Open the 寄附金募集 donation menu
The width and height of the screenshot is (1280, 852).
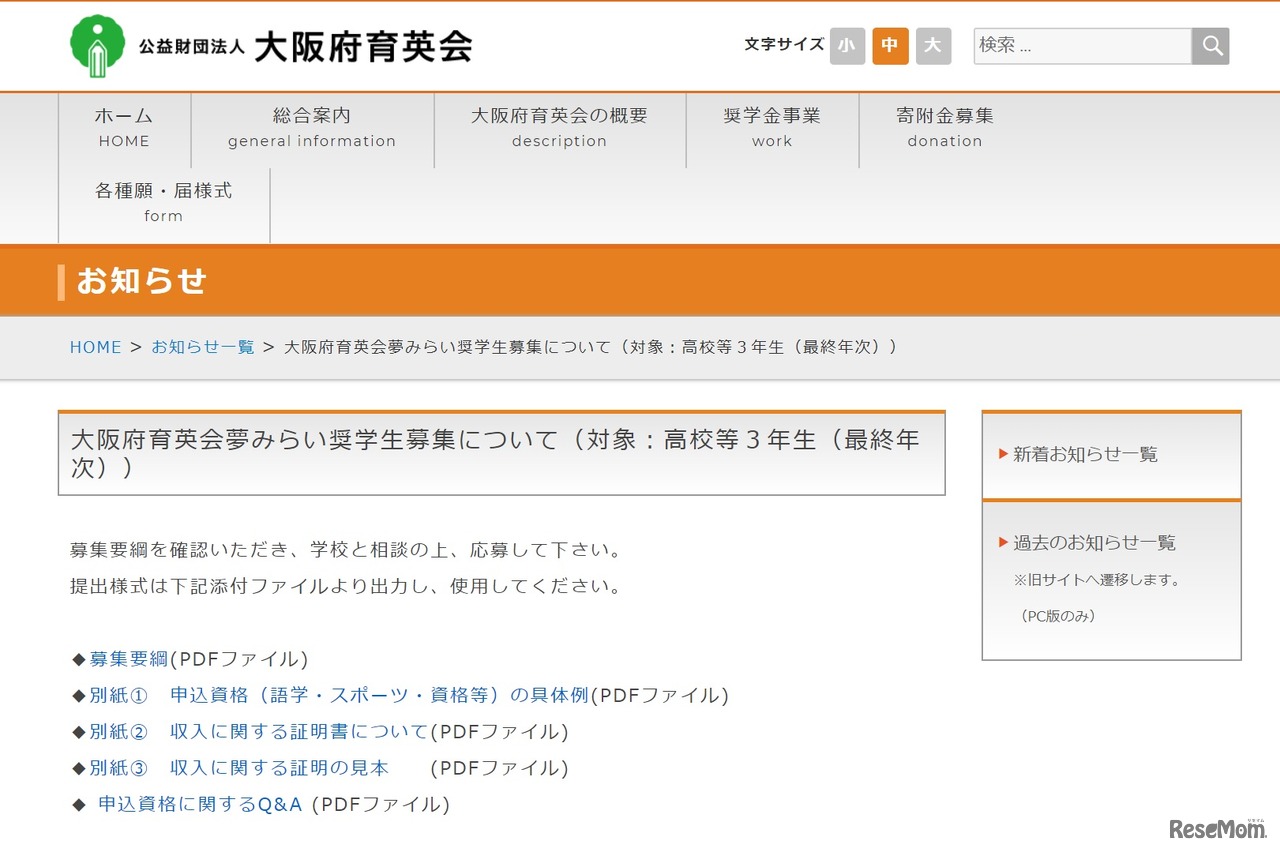[x=944, y=128]
